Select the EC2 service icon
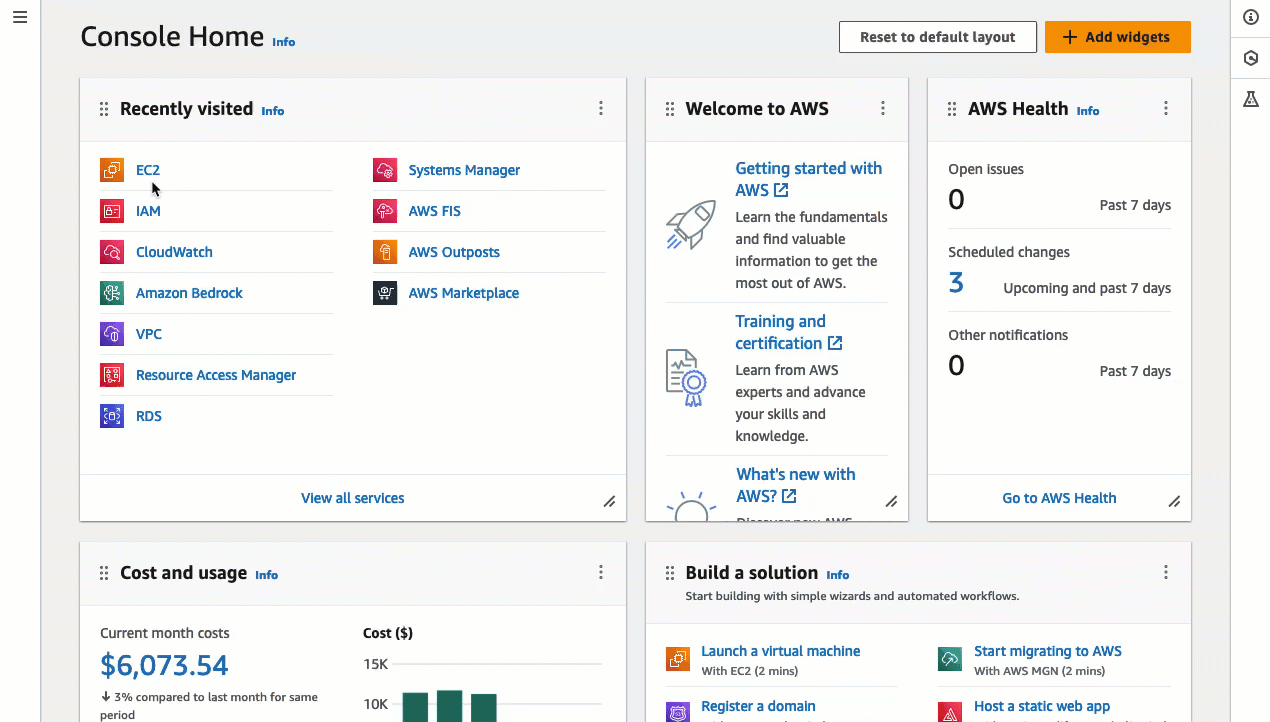This screenshot has width=1270, height=722. [x=111, y=169]
